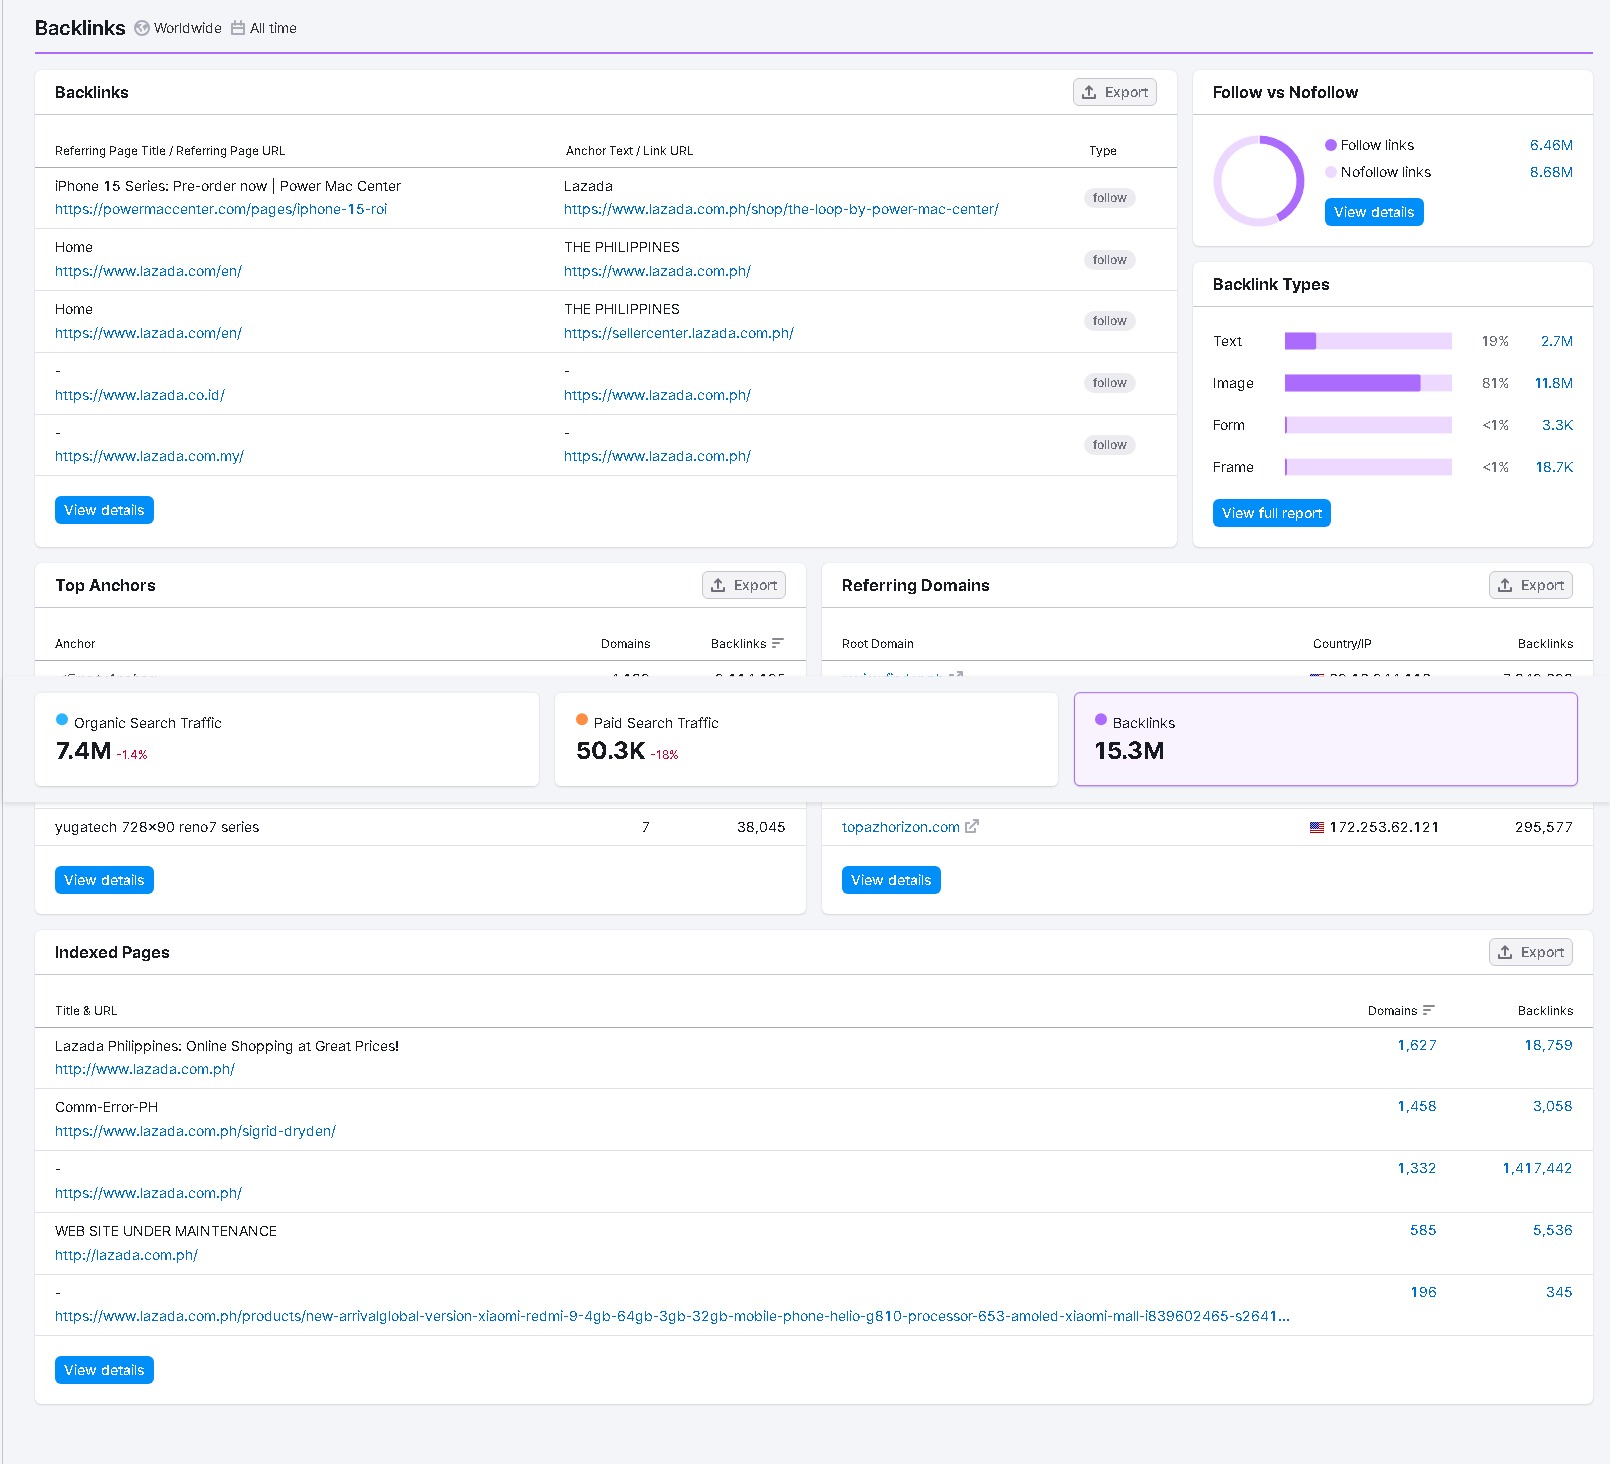
Task: Open the https://www.lazada.com.my/ referring page link
Action: pos(149,456)
